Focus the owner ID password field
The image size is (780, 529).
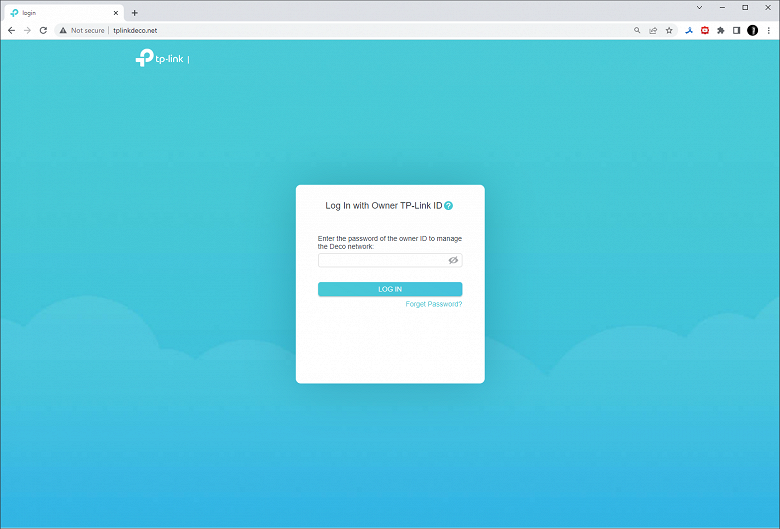[x=390, y=260]
